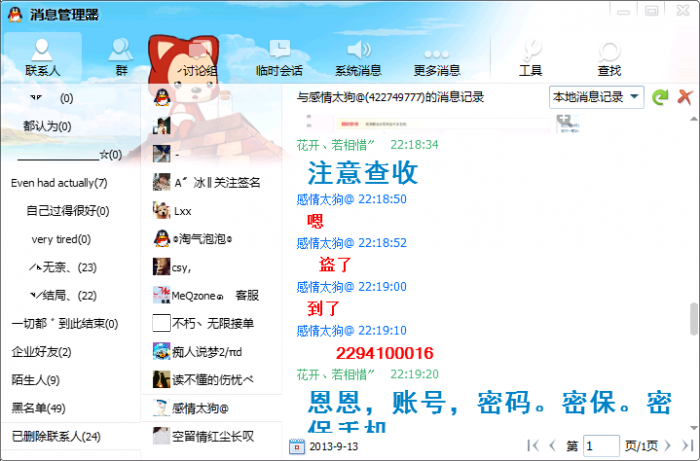Select contact 空留情红尘长叹
This screenshot has height=461, width=700.
click(211, 436)
